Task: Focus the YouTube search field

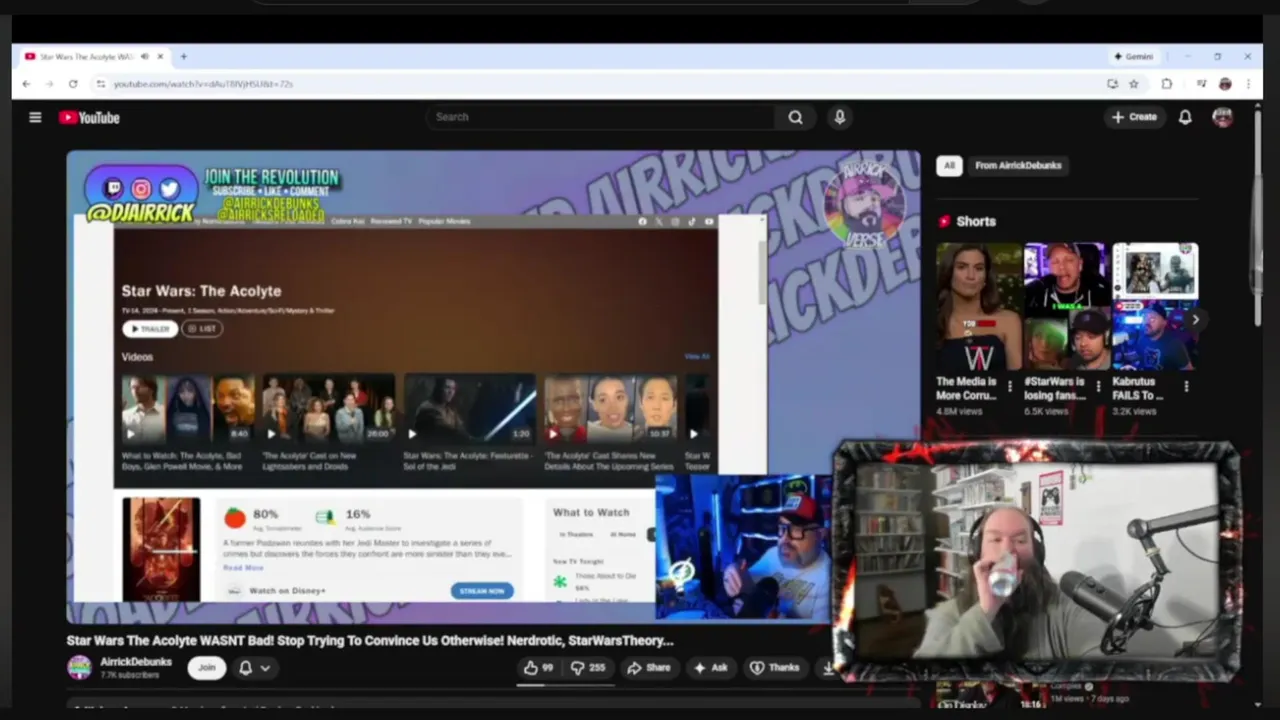Action: click(x=600, y=117)
